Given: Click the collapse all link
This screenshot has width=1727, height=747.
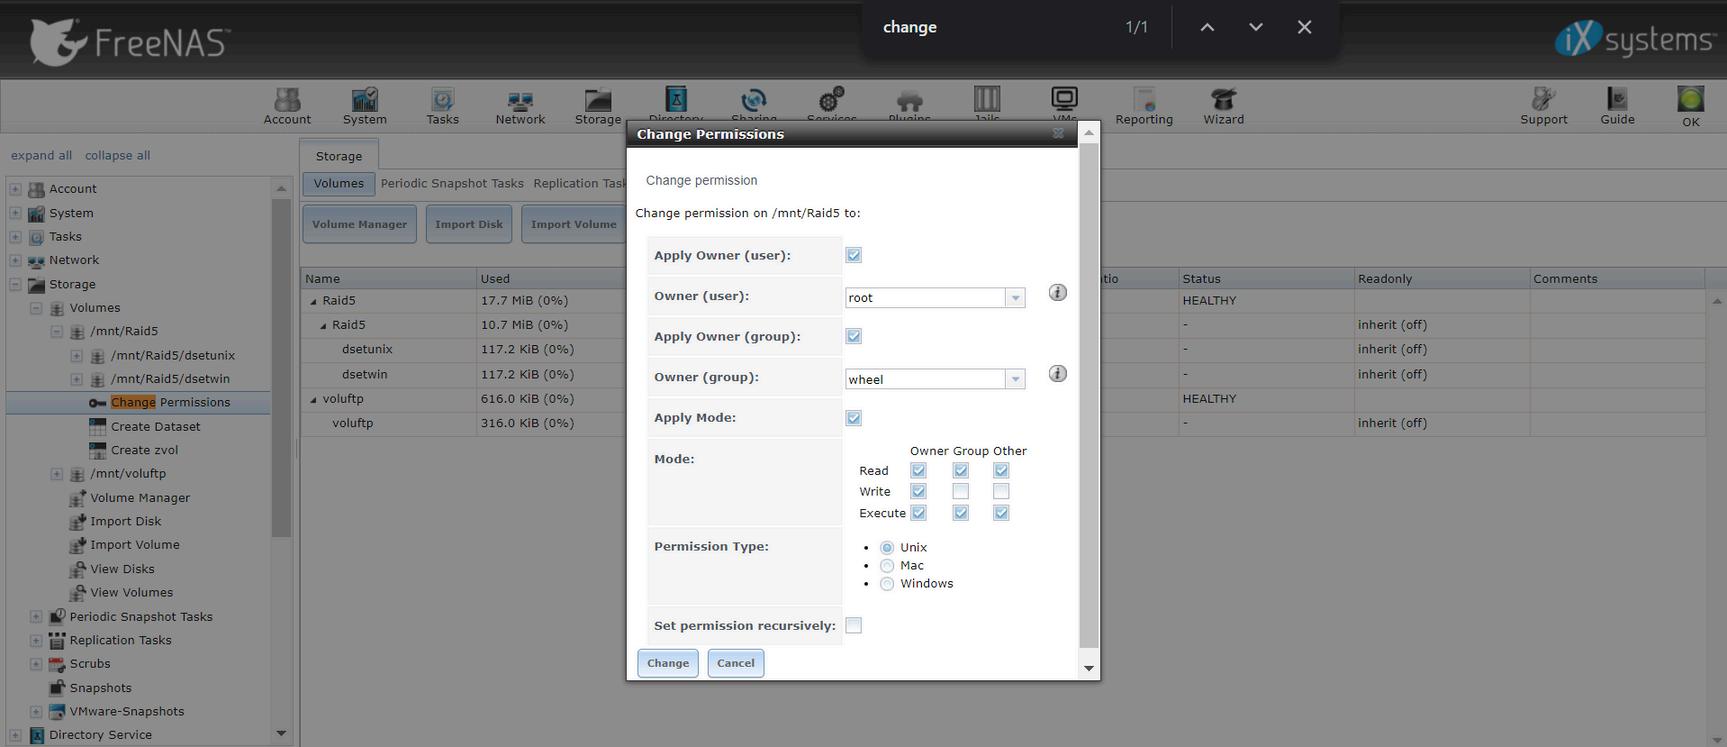Looking at the screenshot, I should [x=117, y=156].
